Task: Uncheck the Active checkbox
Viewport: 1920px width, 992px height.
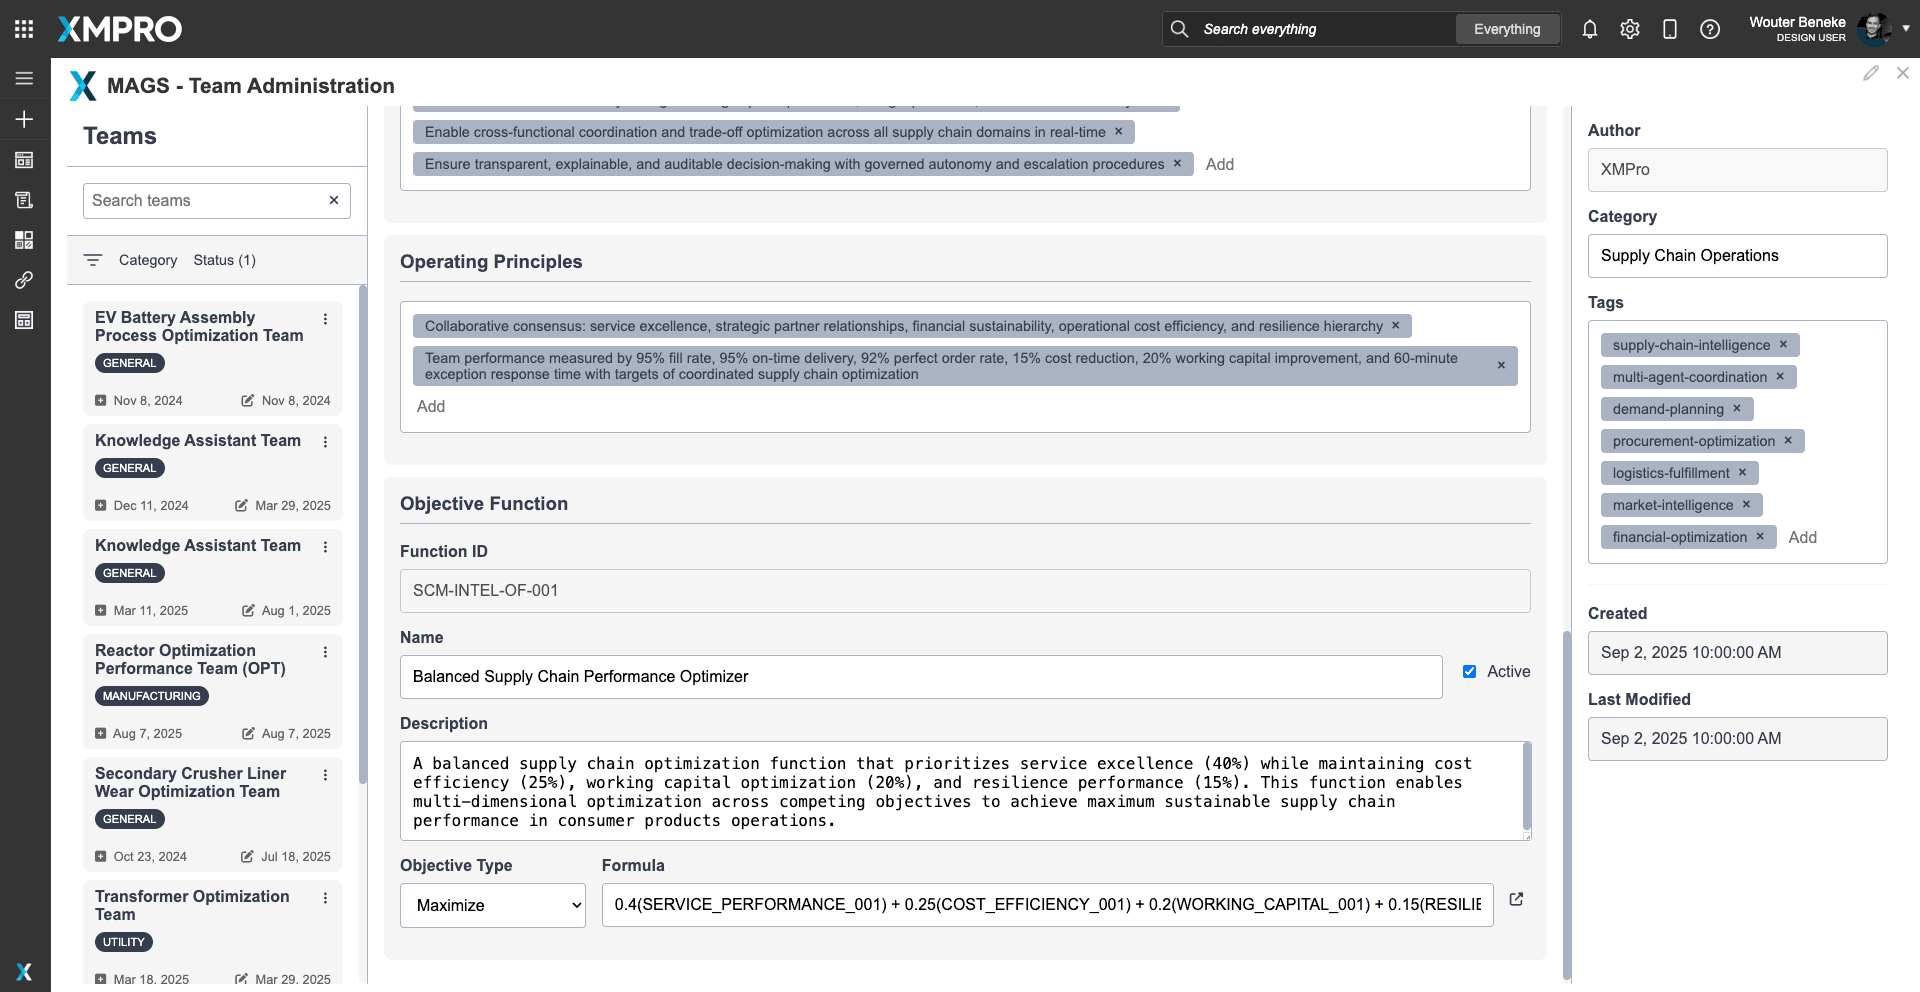Action: (x=1469, y=672)
